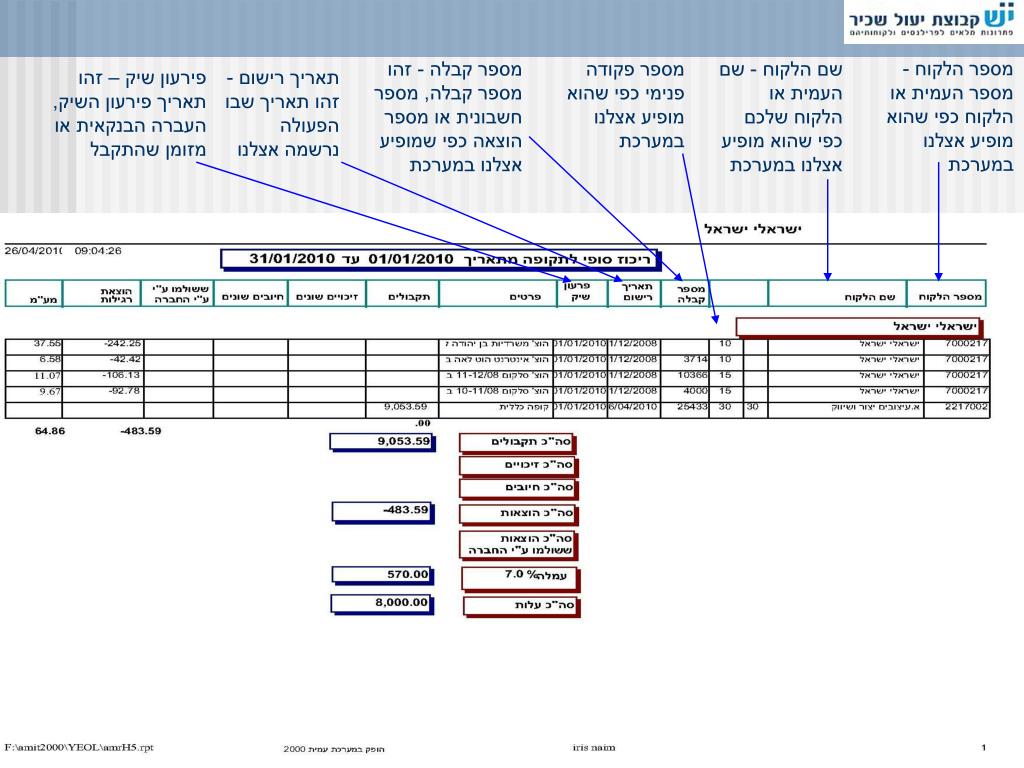Click the report time 09:04:26
Viewport: 1024px width, 768px height.
[x=98, y=251]
